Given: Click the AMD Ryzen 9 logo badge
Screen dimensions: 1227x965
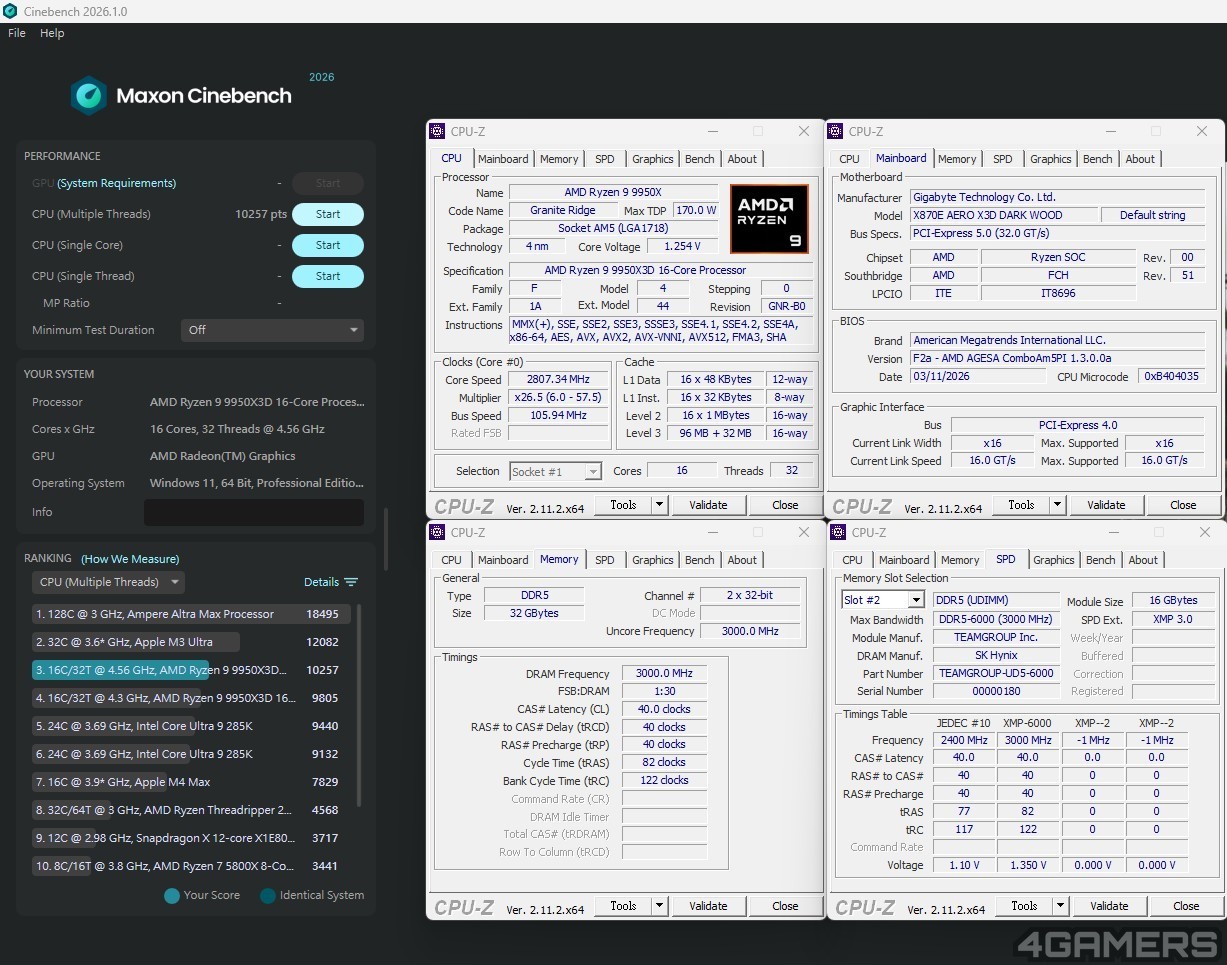Looking at the screenshot, I should 769,219.
